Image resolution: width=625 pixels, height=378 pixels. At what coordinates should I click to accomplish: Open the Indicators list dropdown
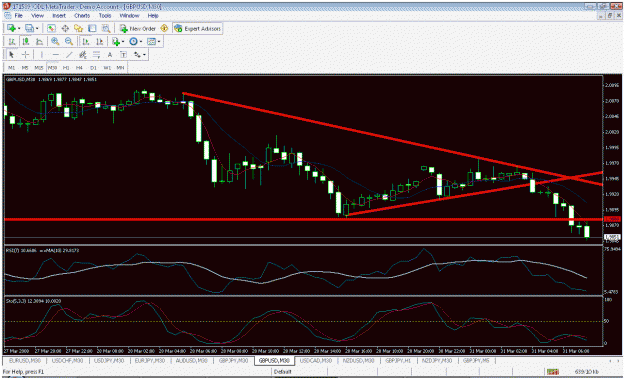[x=123, y=41]
